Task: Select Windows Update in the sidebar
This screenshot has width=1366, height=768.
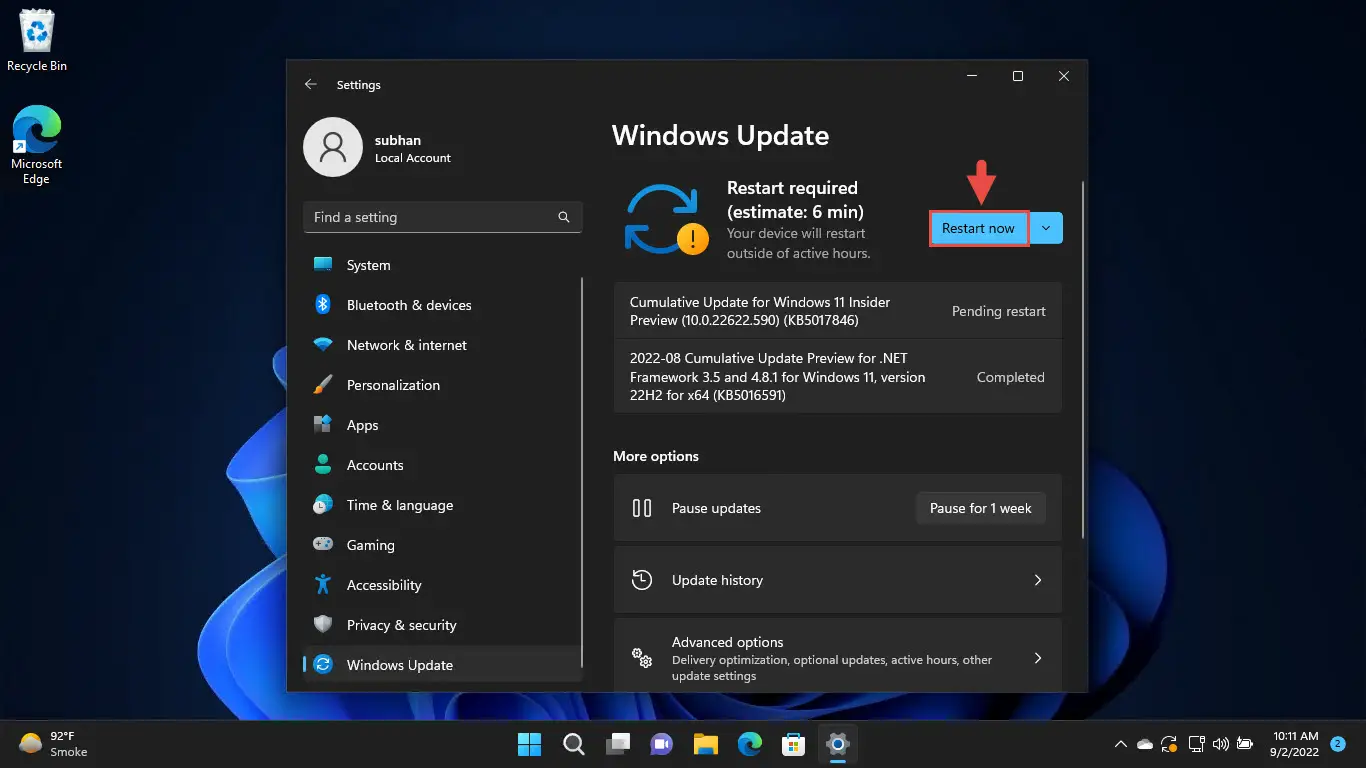Action: (x=442, y=665)
